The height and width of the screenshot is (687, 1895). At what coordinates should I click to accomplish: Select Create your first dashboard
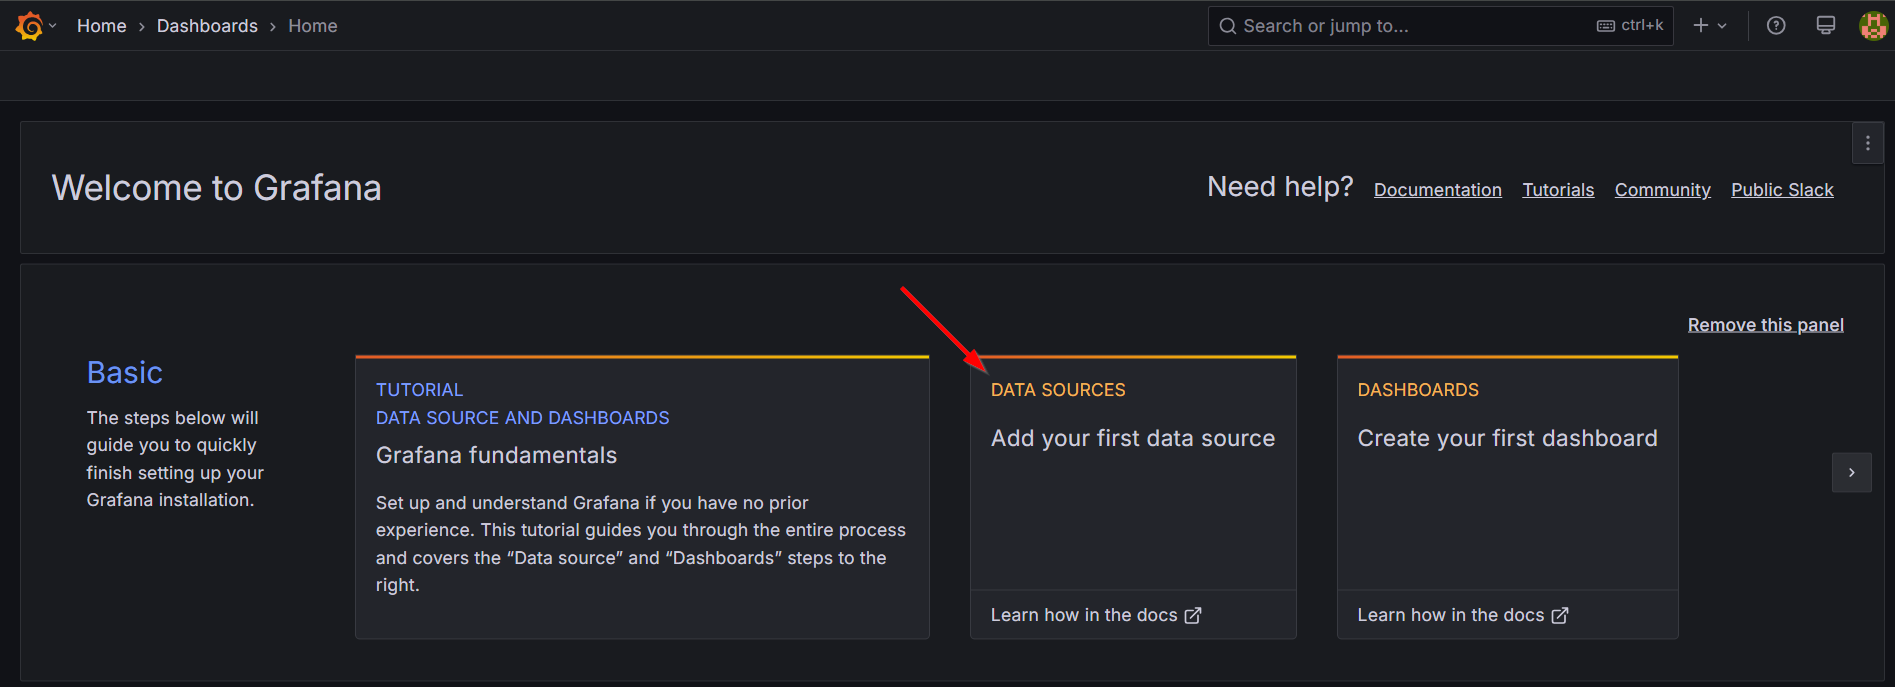[1507, 438]
